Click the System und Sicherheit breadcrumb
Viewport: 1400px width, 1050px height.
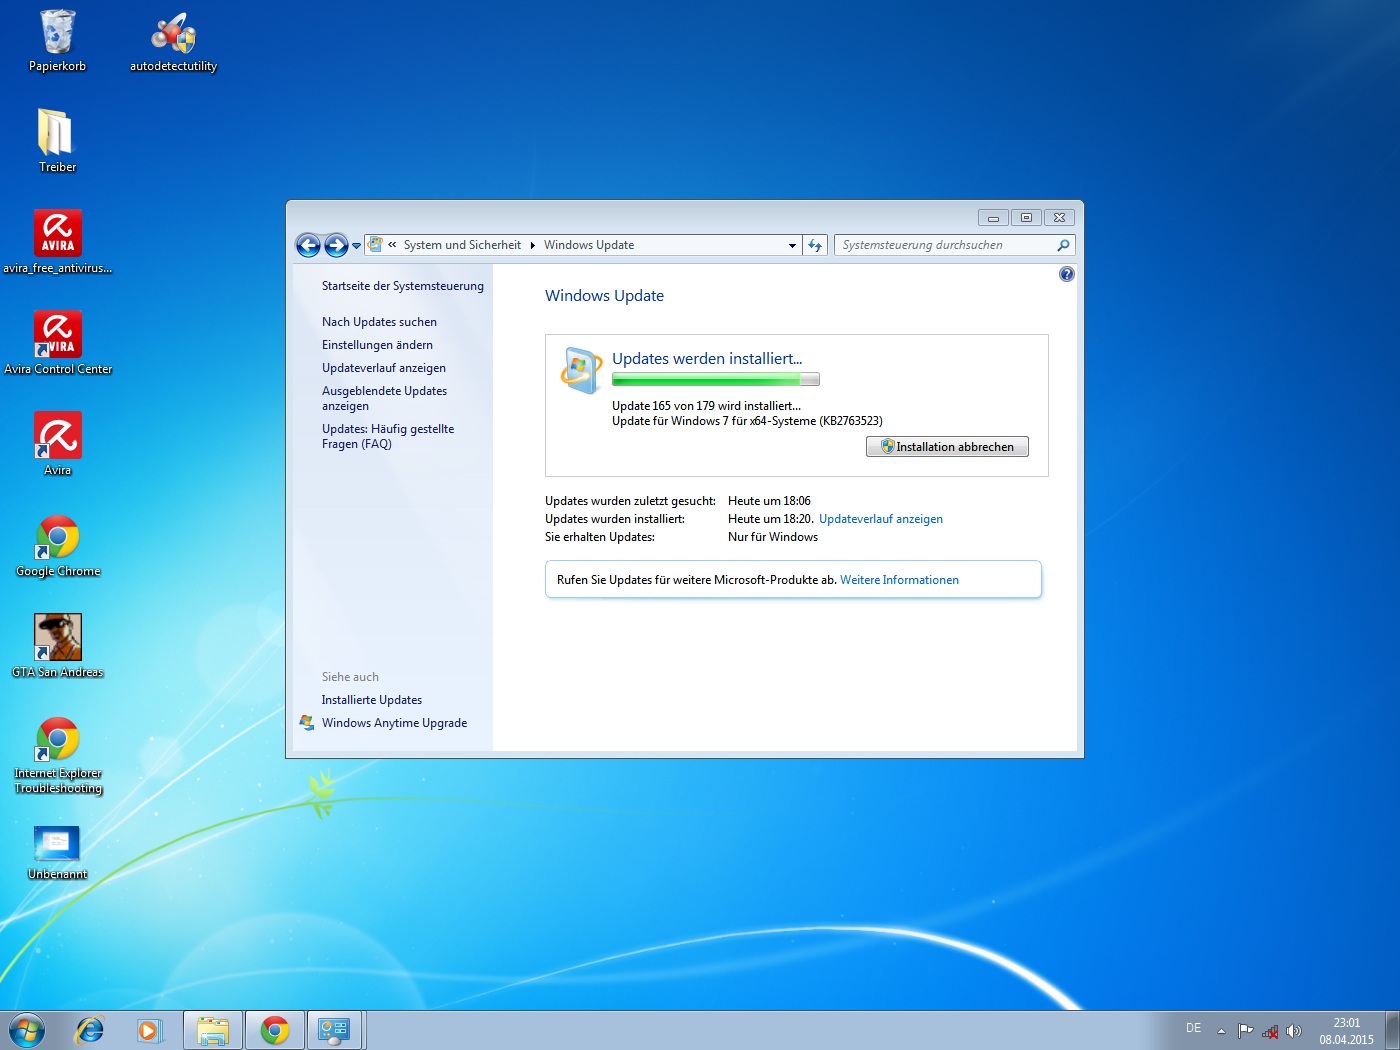point(462,245)
